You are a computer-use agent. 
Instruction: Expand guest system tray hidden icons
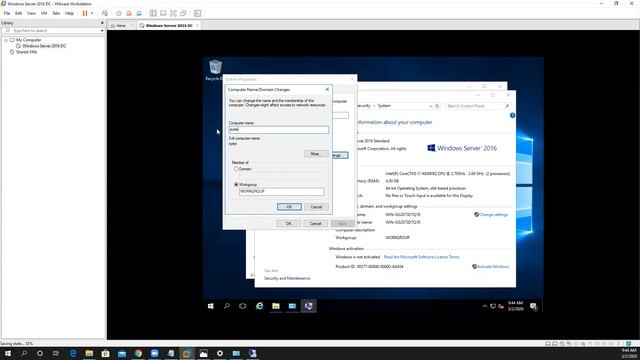pyautogui.click(x=484, y=306)
